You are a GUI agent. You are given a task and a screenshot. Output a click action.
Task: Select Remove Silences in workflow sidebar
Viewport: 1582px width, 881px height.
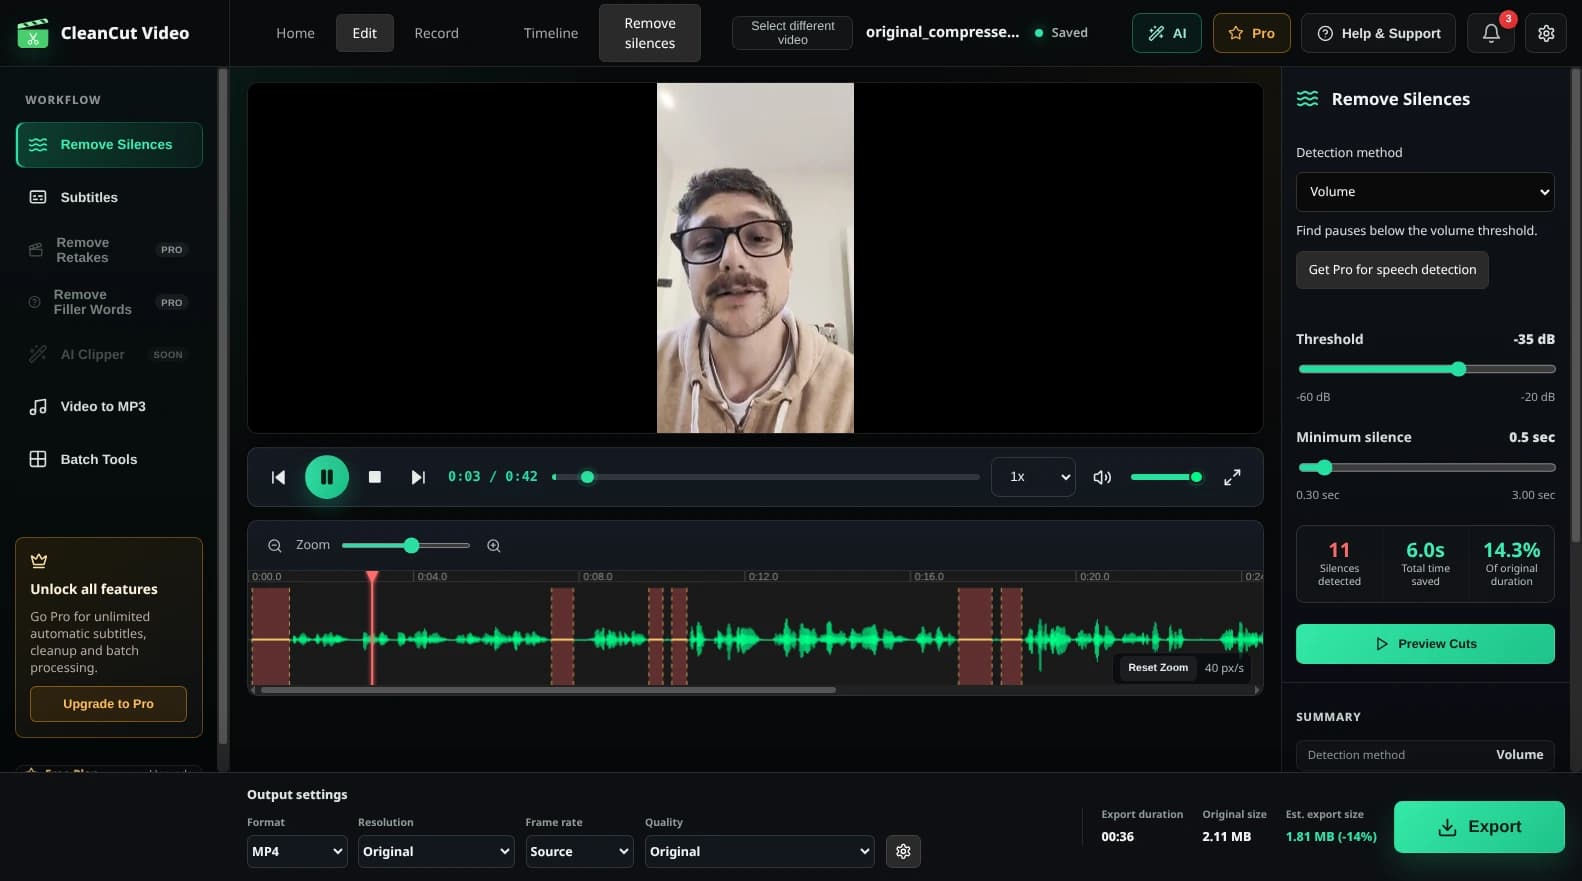pos(109,145)
